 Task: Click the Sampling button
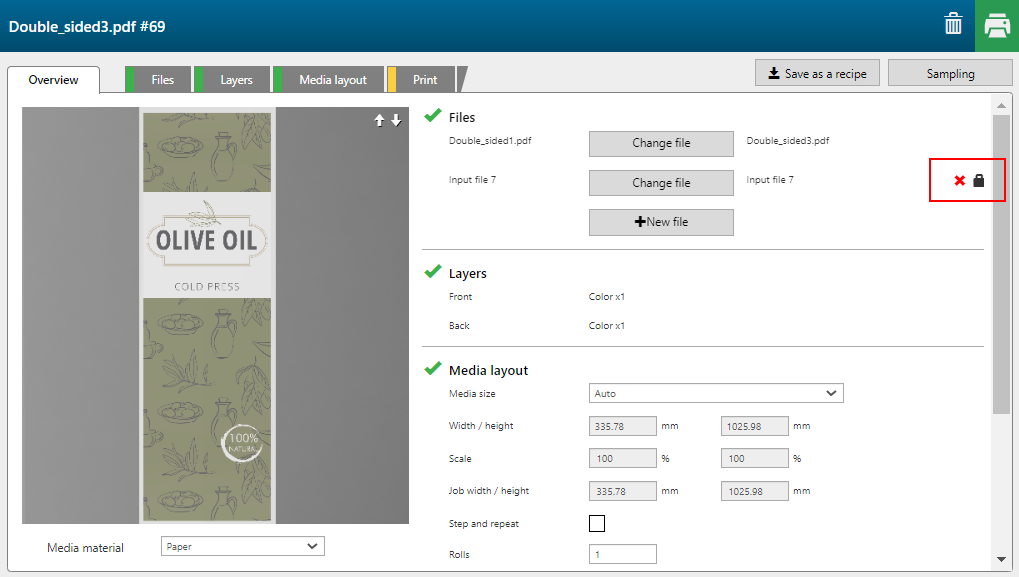pos(949,74)
